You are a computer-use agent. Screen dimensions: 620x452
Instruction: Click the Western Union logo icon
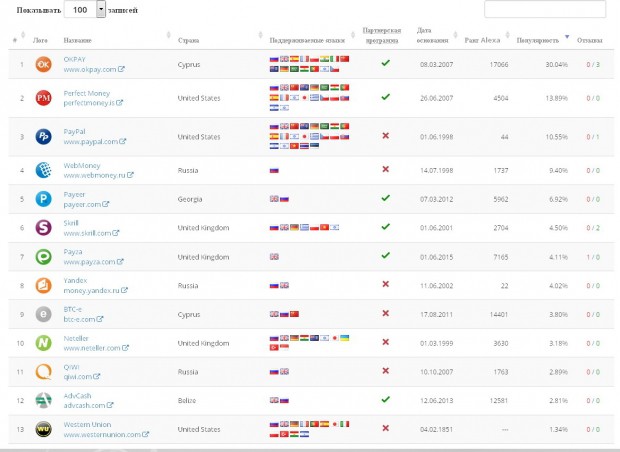tap(43, 429)
